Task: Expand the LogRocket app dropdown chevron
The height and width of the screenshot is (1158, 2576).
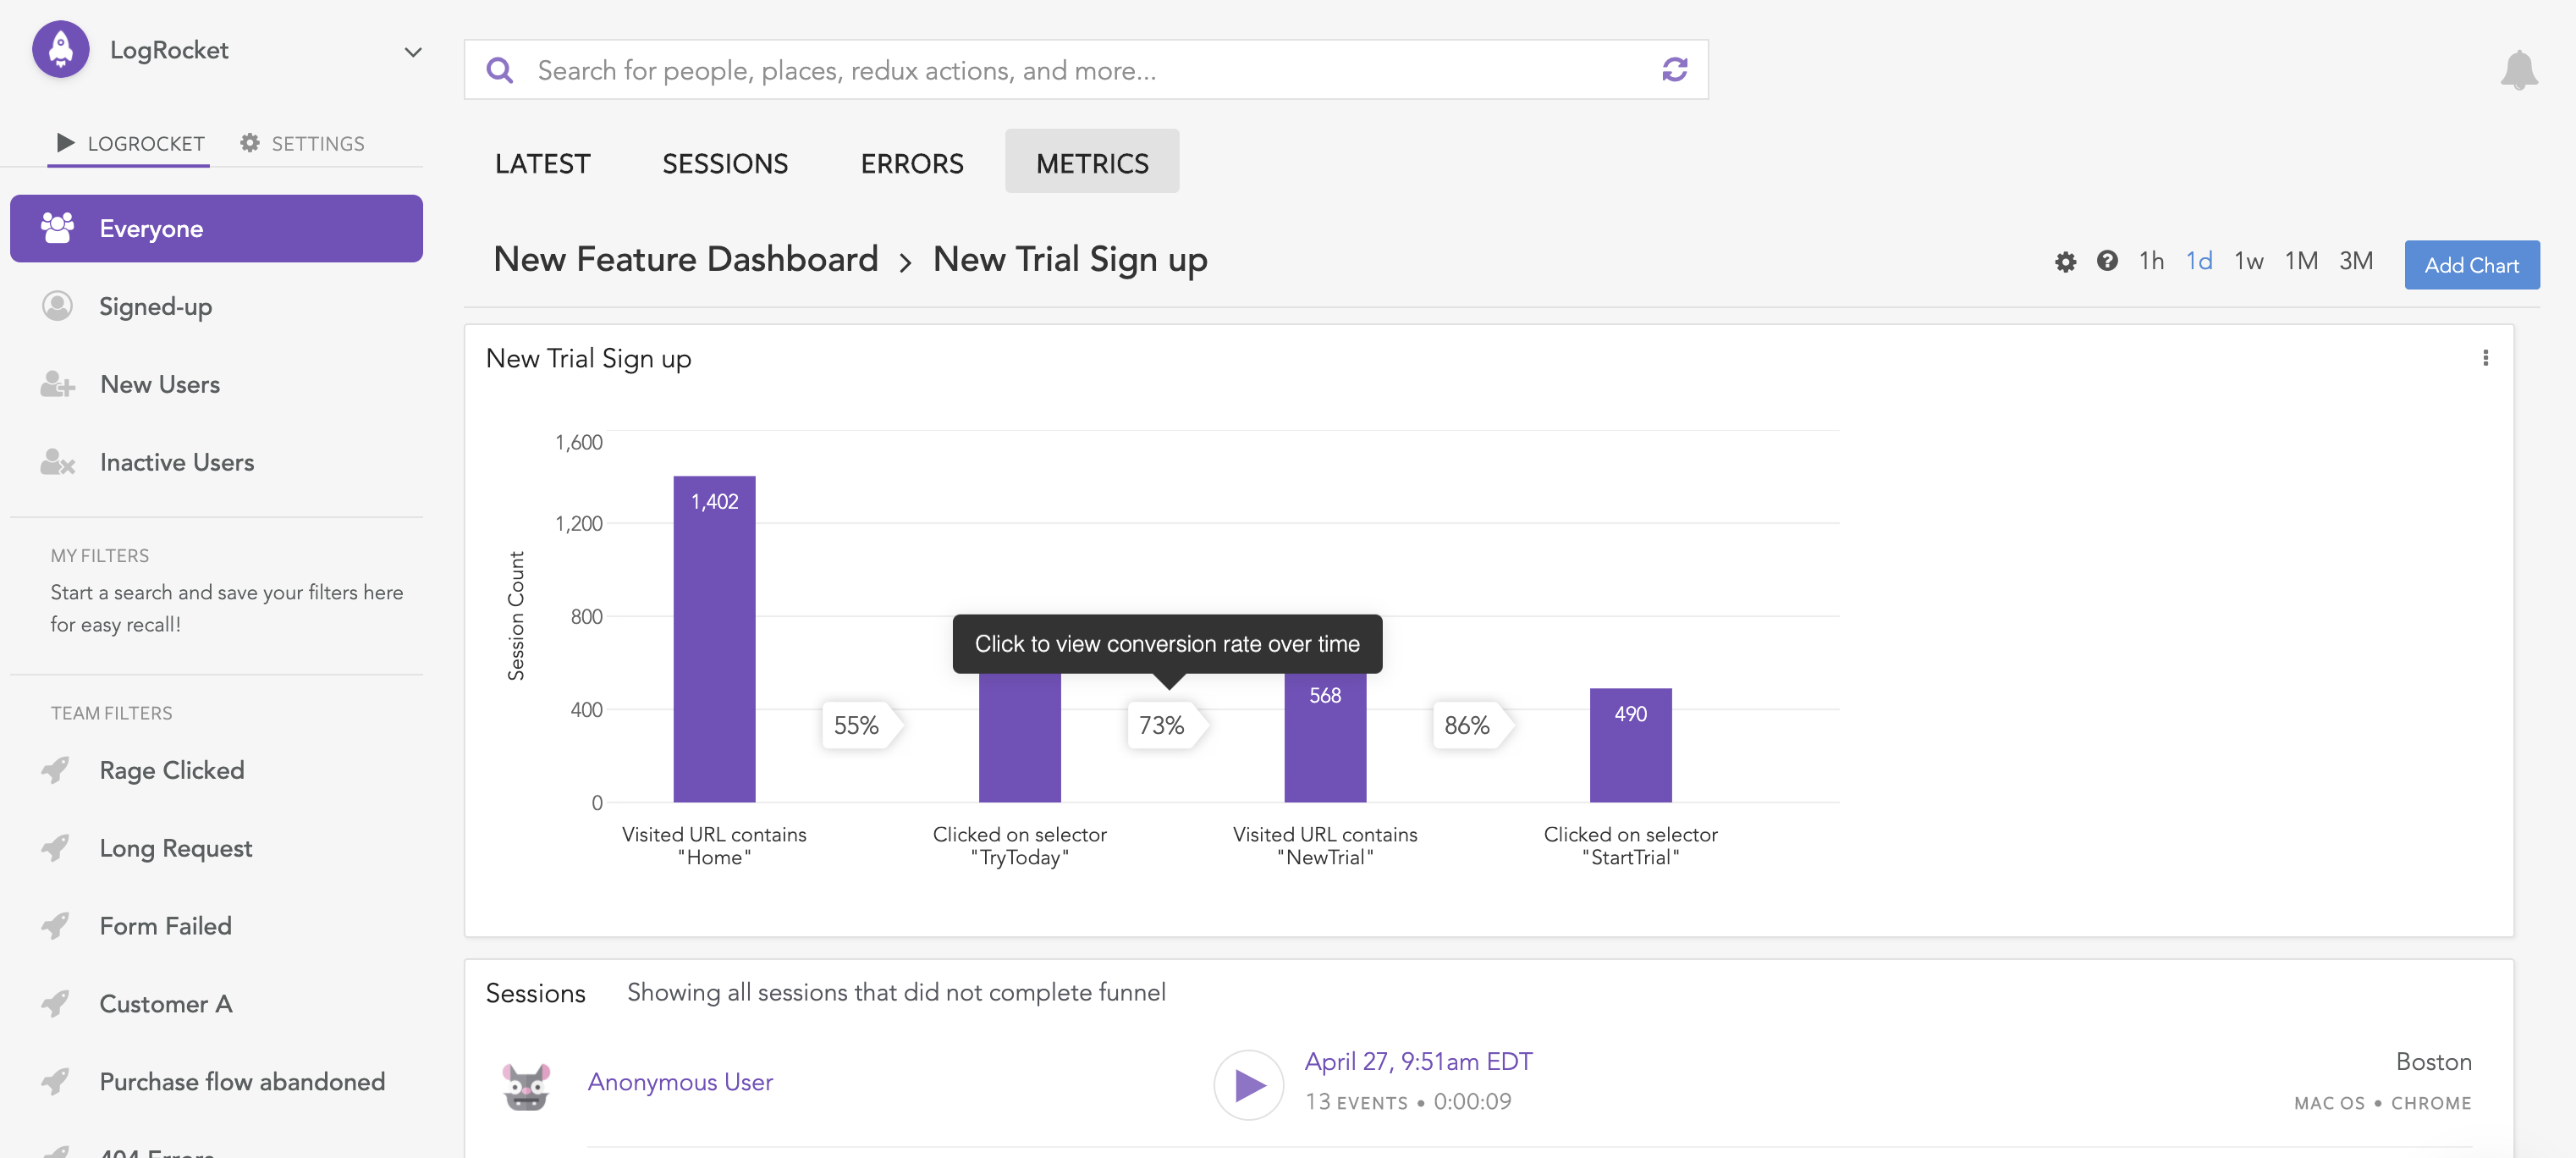Action: [x=412, y=52]
